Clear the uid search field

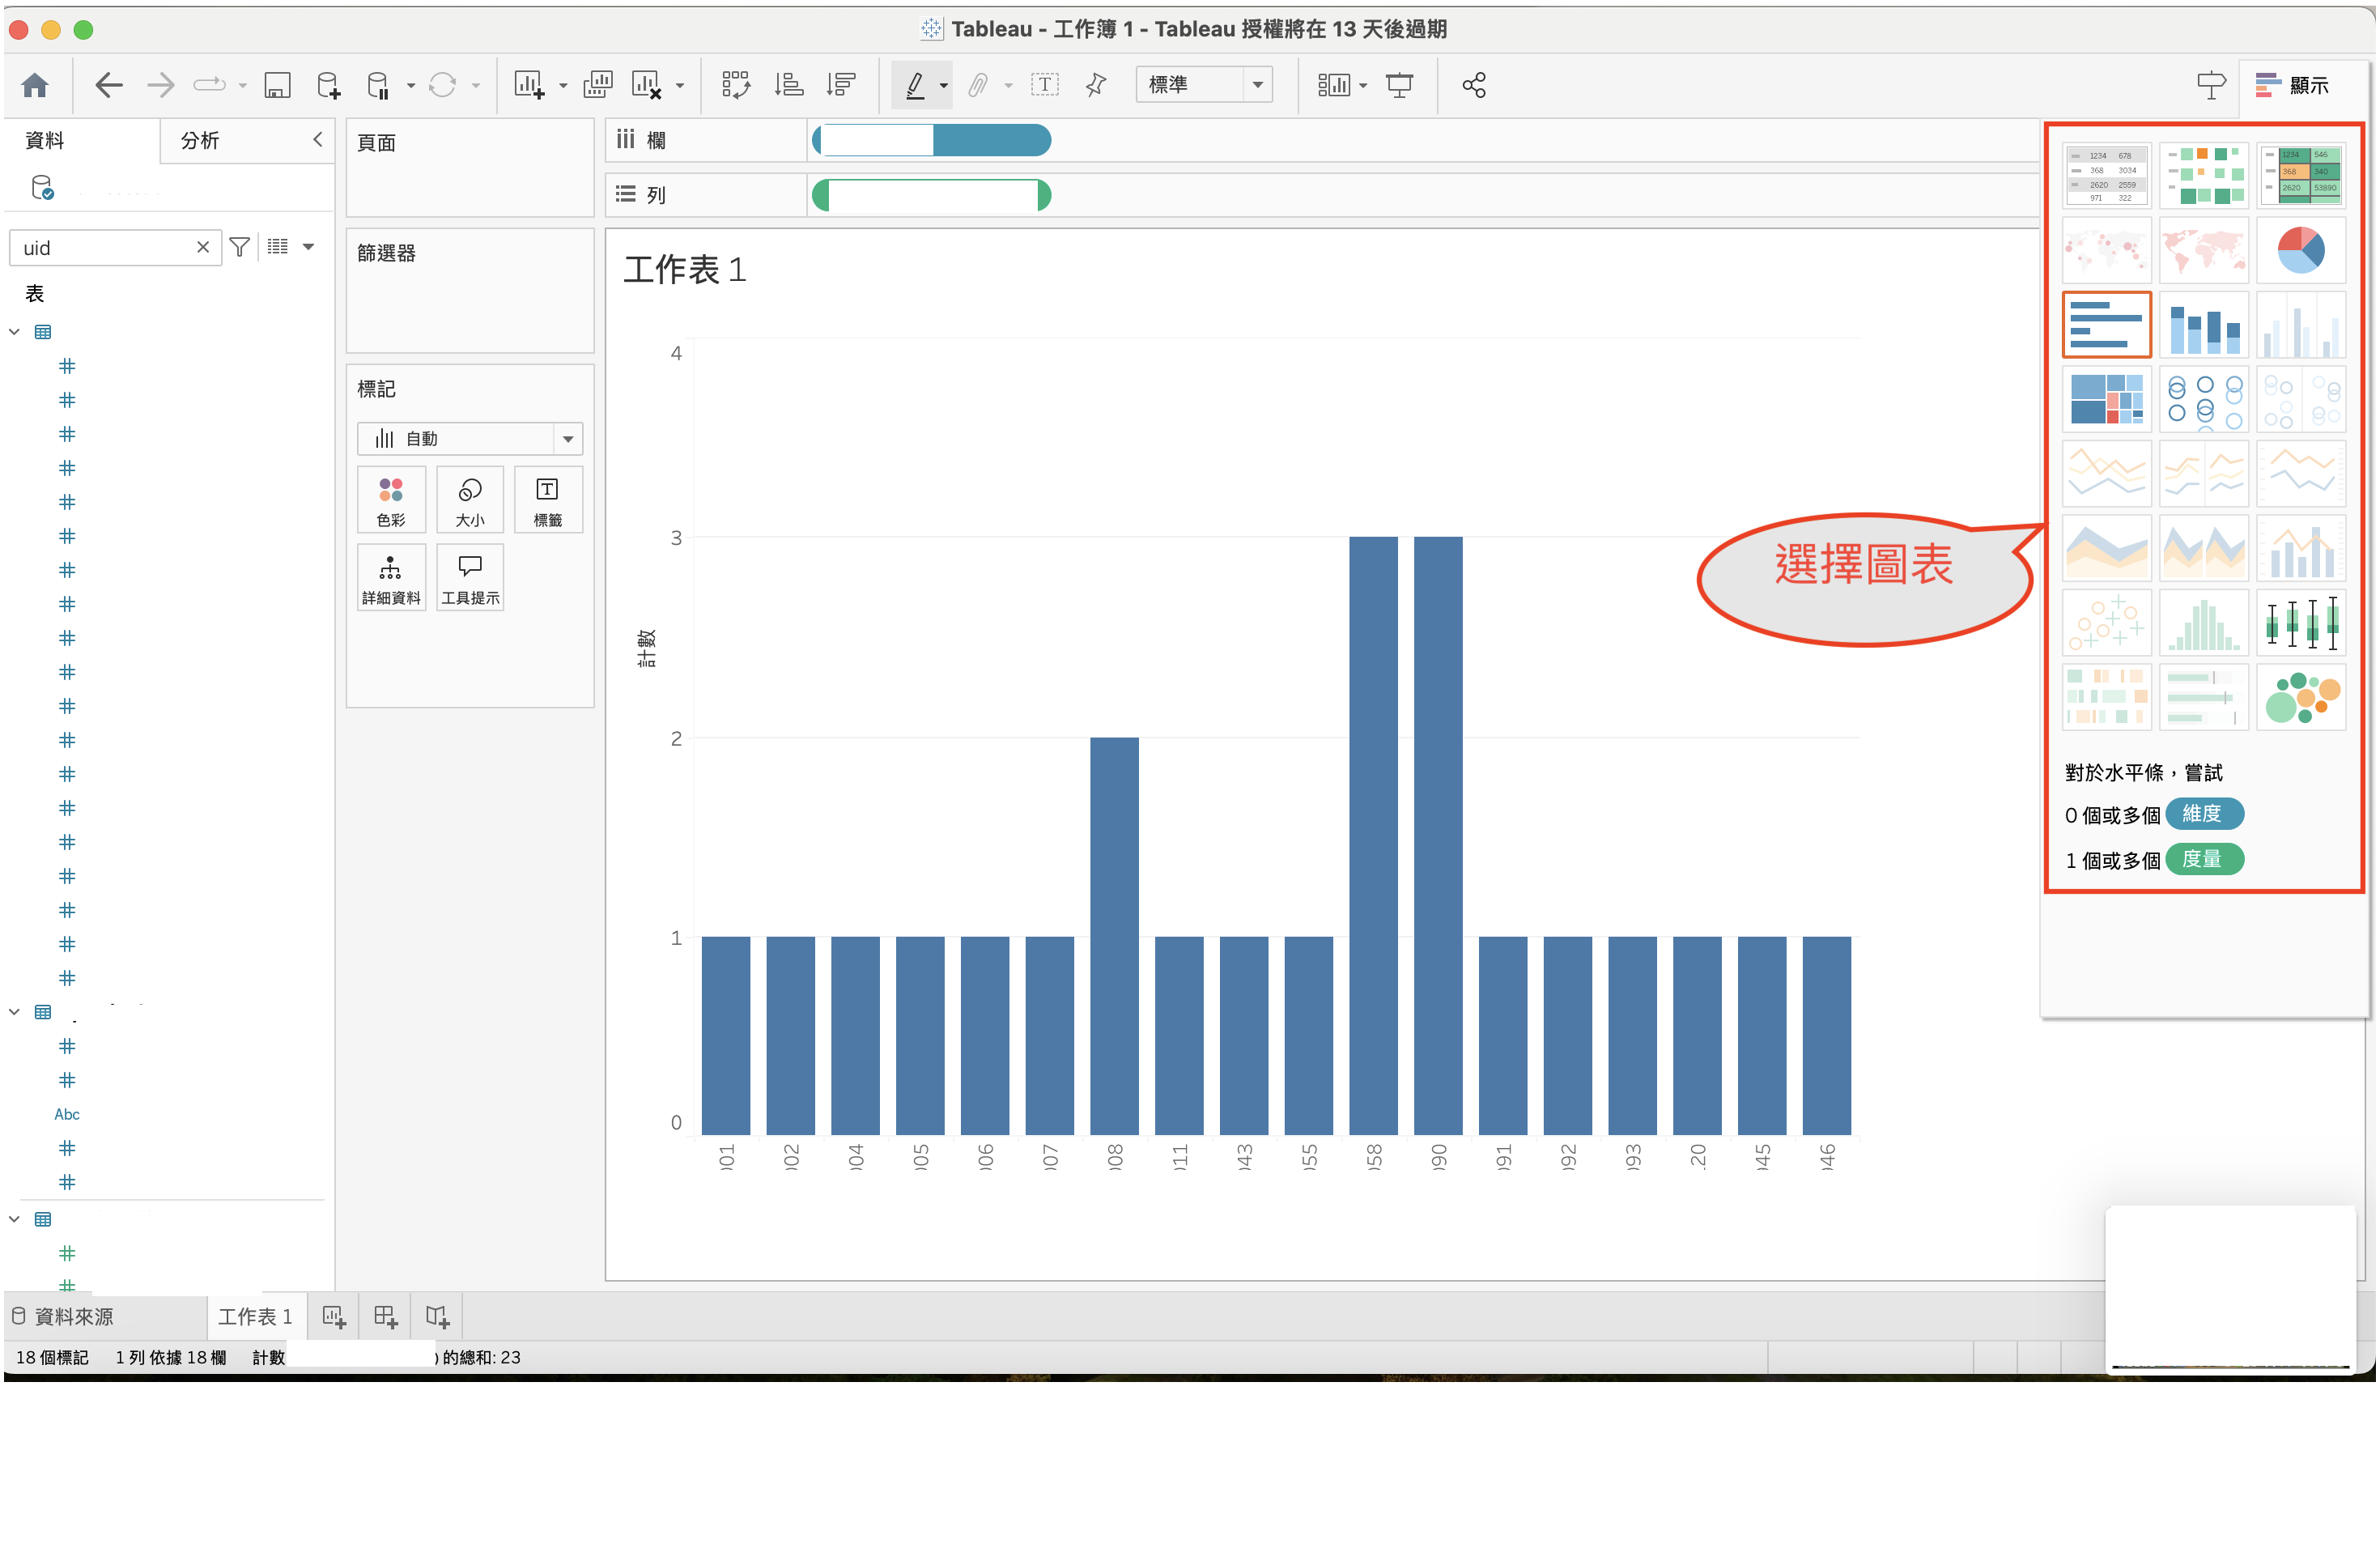pyautogui.click(x=203, y=247)
